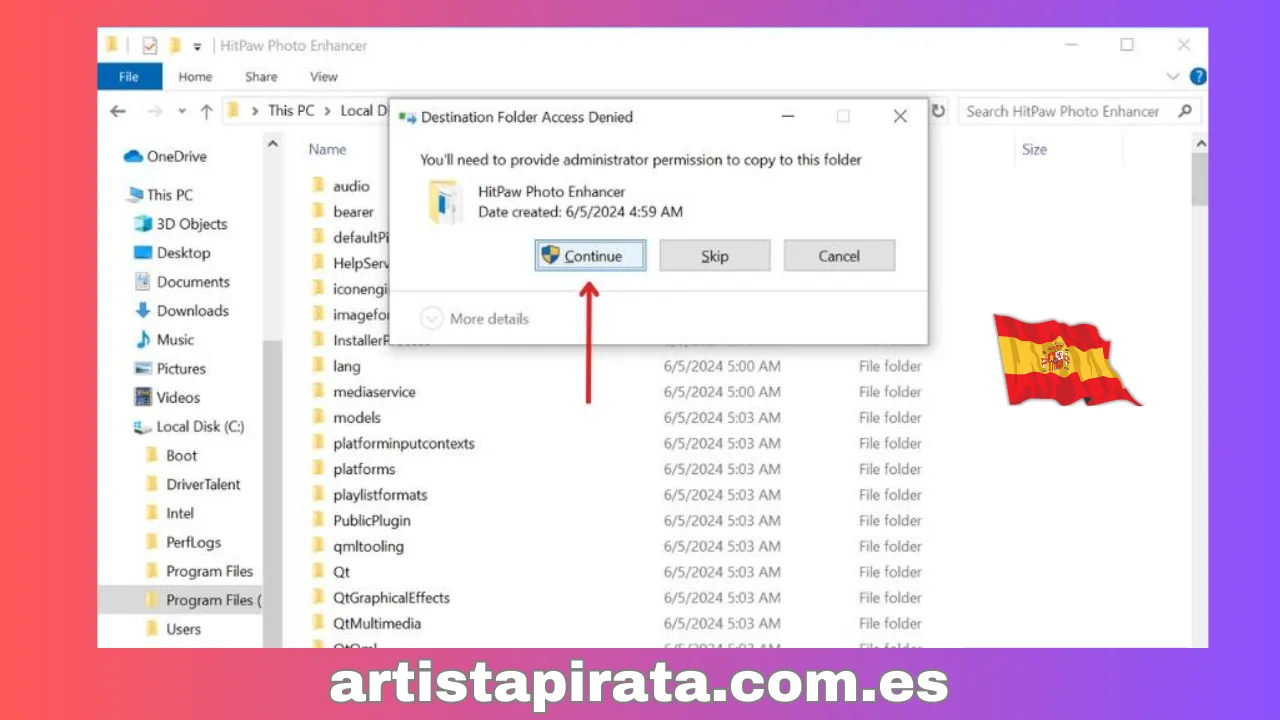Viewport: 1280px width, 720px height.
Task: Select This PC in the navigation pane
Action: pyautogui.click(x=159, y=195)
